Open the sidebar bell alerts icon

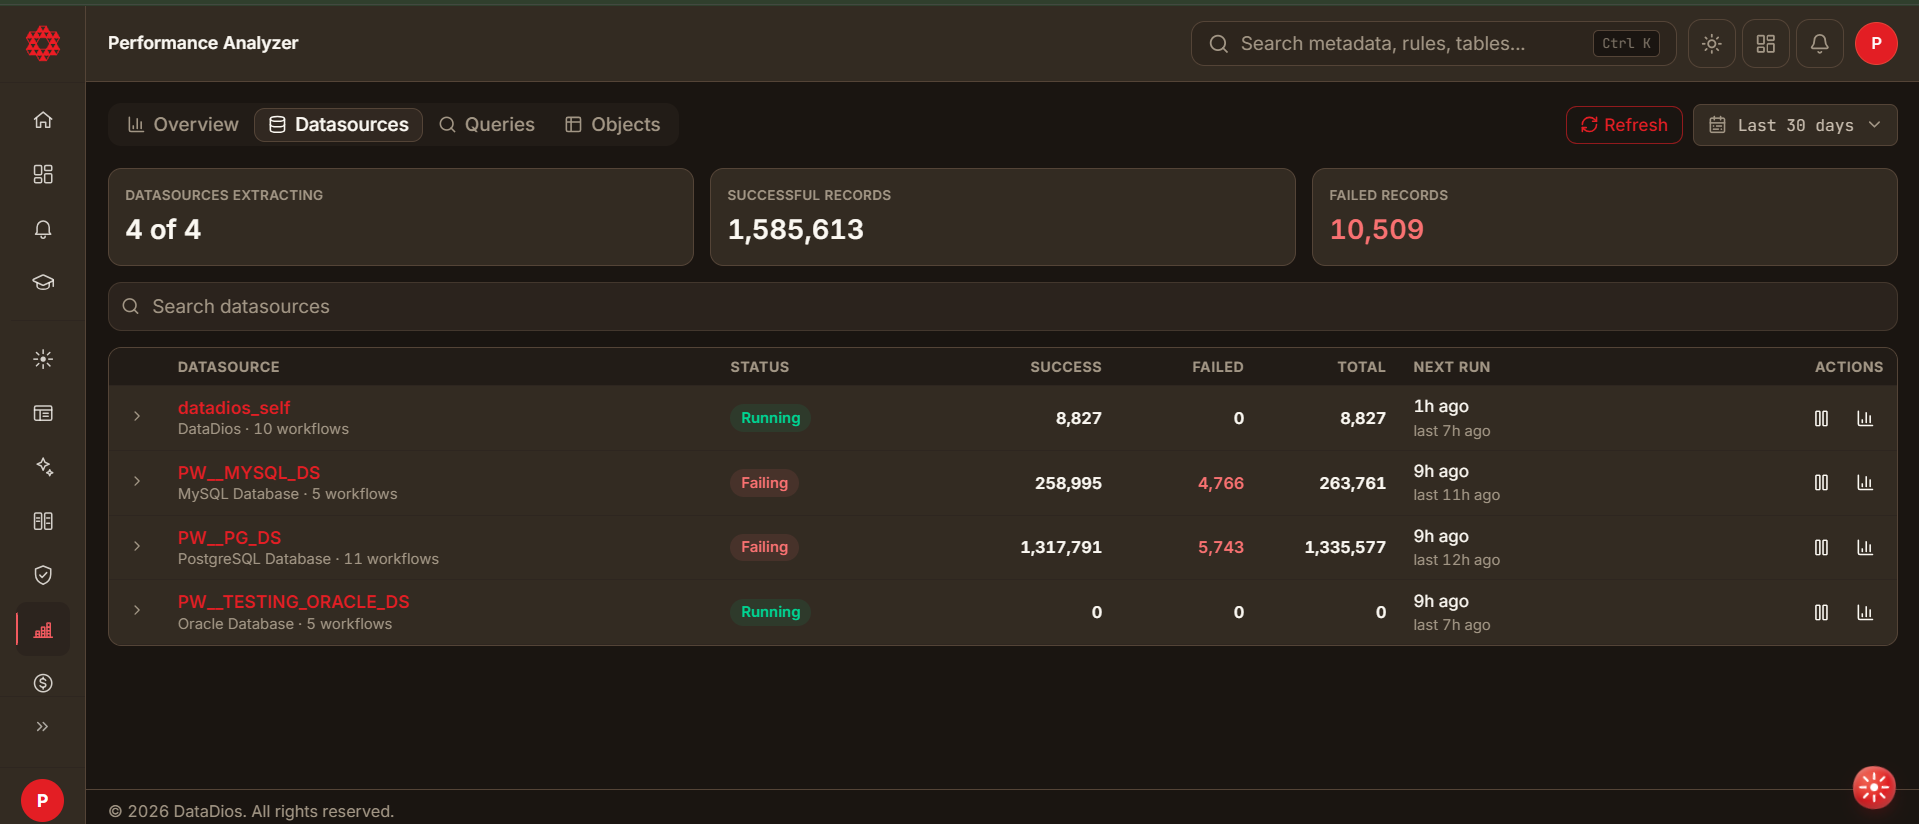pyautogui.click(x=43, y=229)
